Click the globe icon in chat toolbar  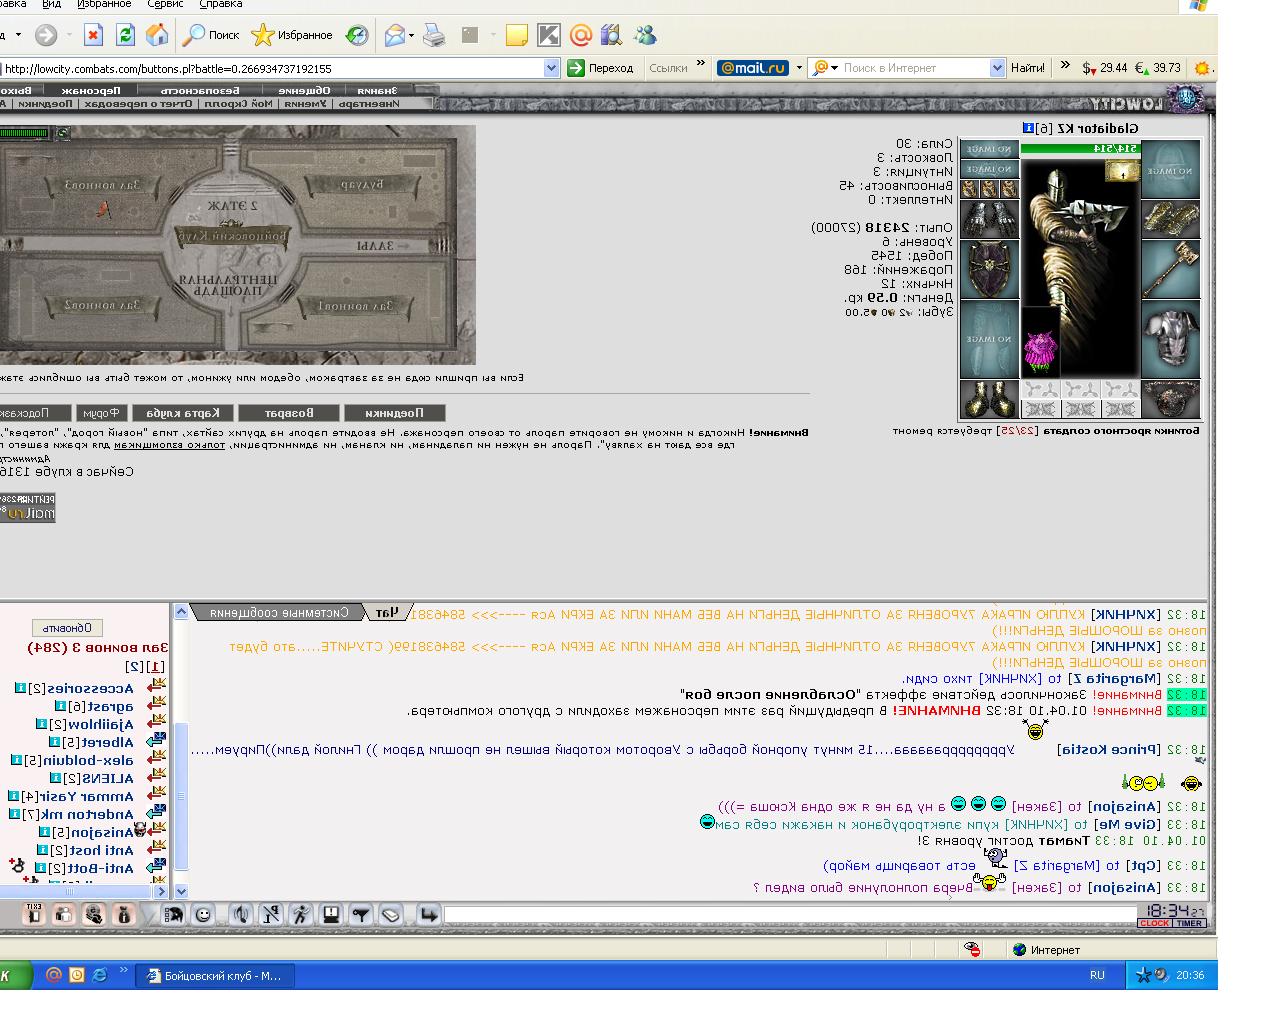(x=94, y=914)
